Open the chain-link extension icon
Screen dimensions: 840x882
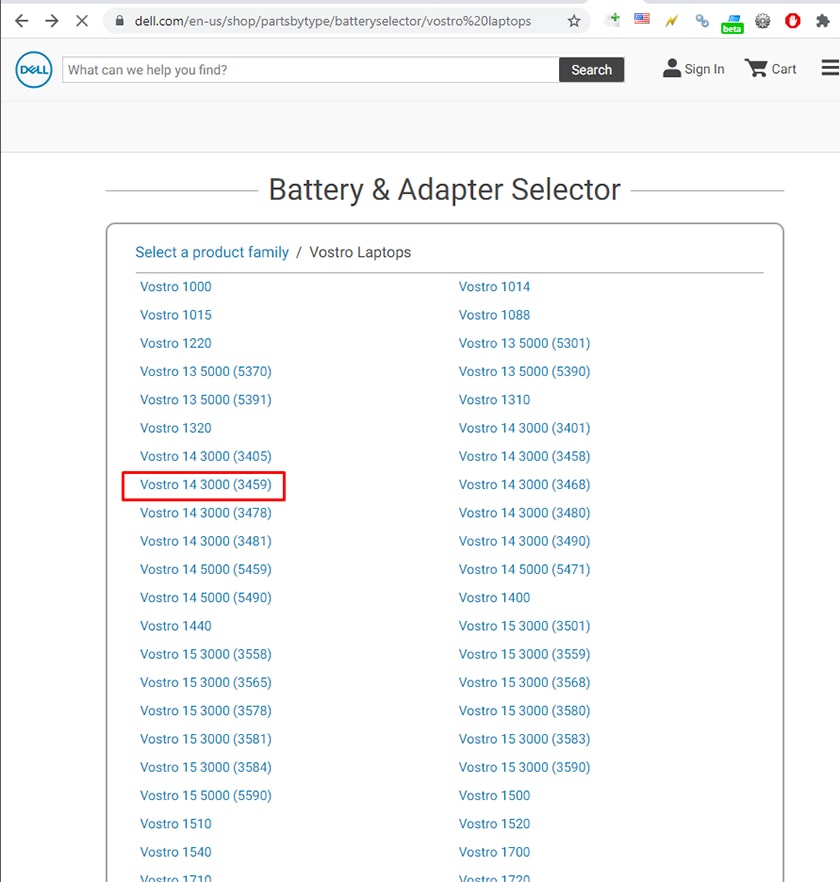point(702,19)
